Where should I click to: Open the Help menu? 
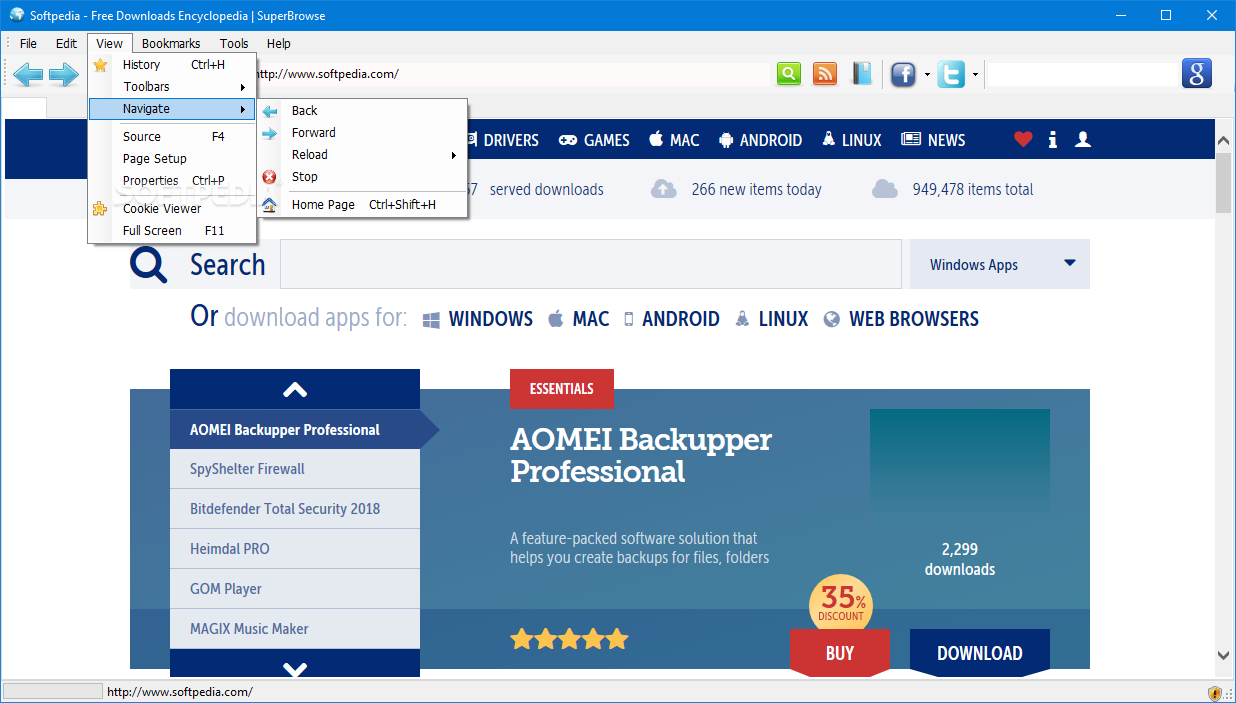tap(279, 43)
